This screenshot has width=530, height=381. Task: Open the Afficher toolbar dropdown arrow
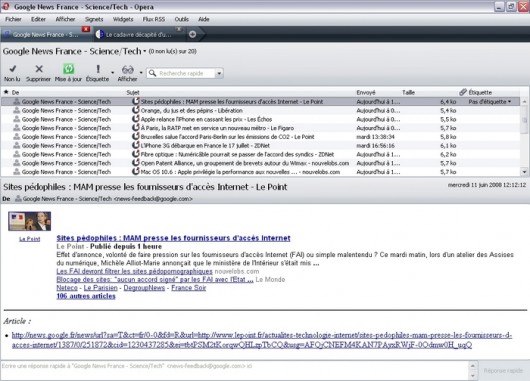tap(141, 72)
